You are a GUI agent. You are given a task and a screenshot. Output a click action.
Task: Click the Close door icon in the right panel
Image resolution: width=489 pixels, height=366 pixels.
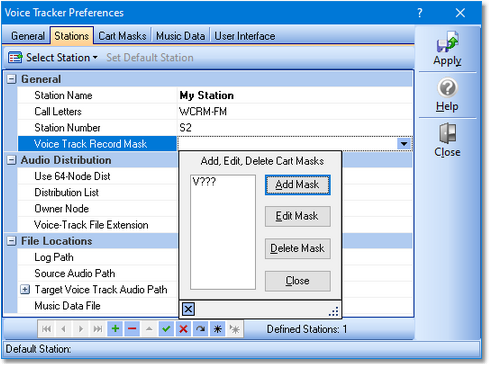tap(447, 133)
